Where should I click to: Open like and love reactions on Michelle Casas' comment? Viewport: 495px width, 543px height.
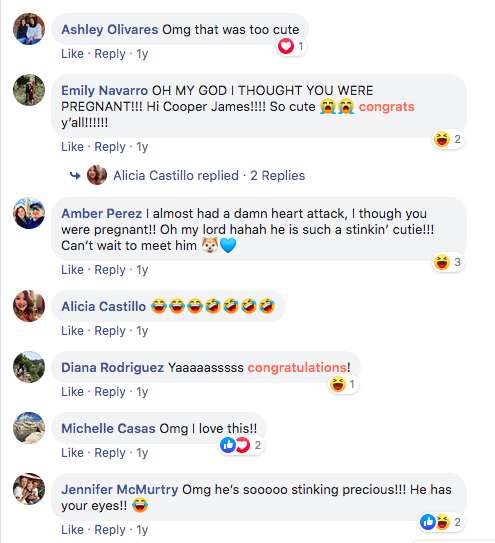coord(241,445)
